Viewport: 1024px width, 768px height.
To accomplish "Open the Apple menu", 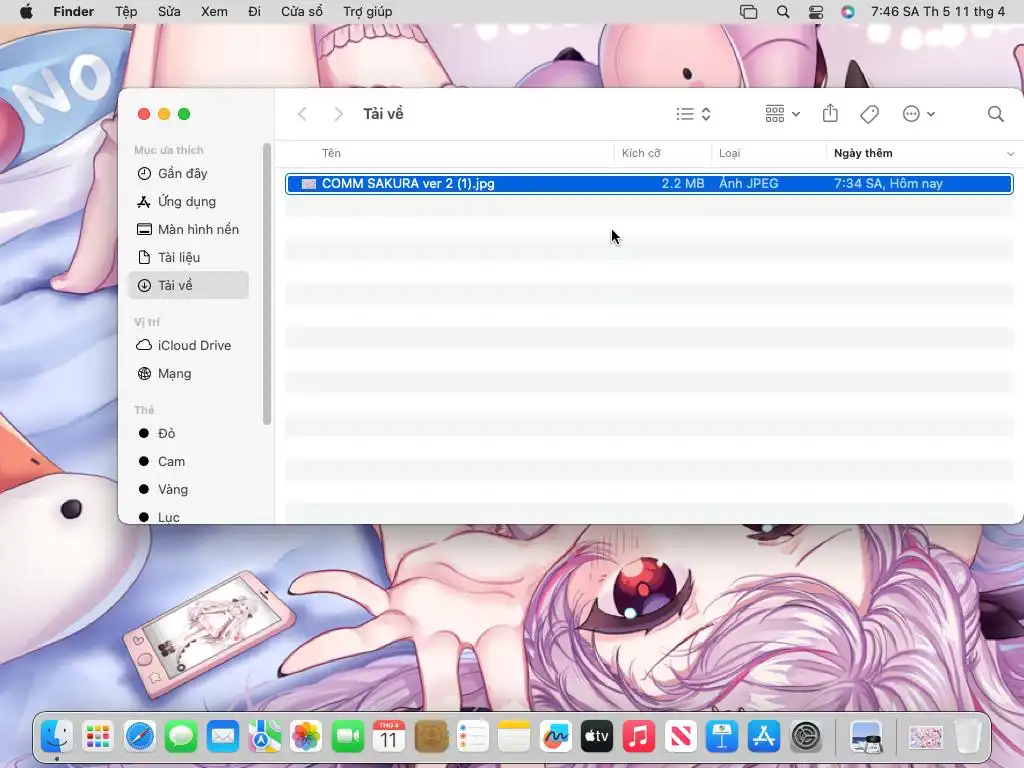I will (26, 12).
